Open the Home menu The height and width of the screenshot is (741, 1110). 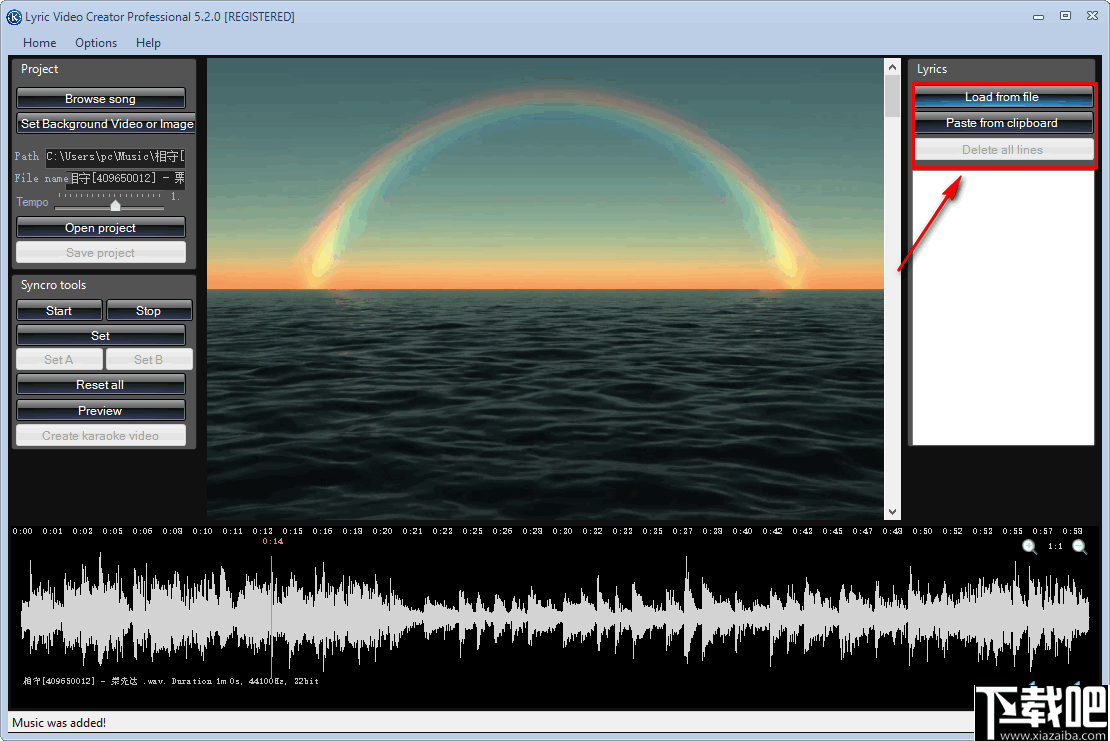pyautogui.click(x=40, y=42)
